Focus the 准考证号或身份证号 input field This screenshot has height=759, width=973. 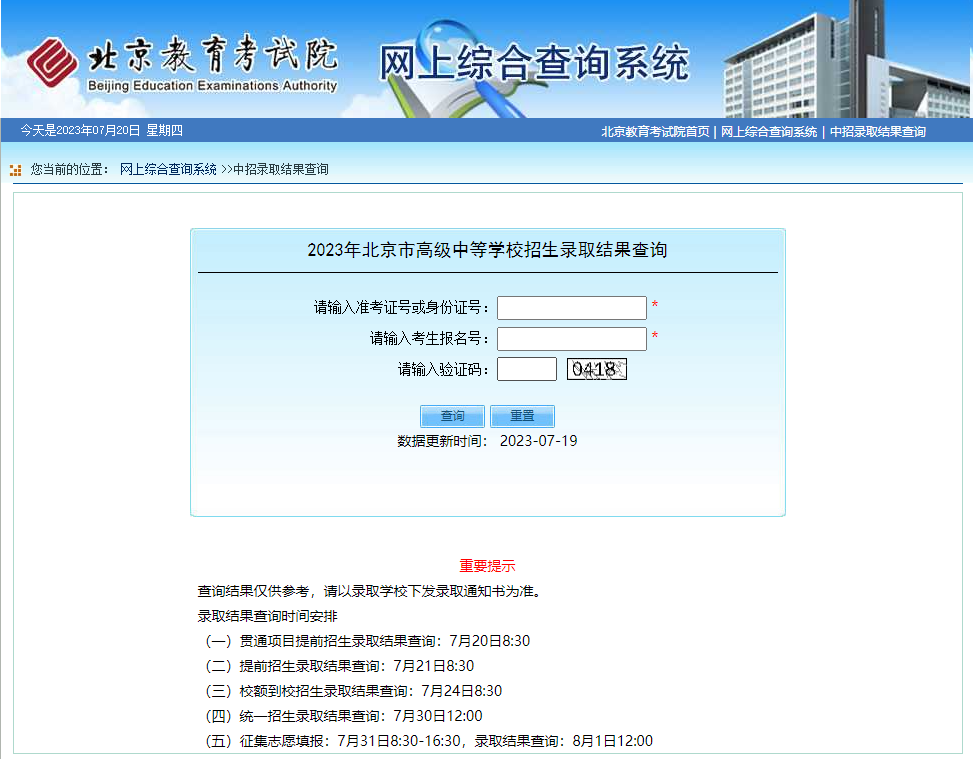[572, 308]
